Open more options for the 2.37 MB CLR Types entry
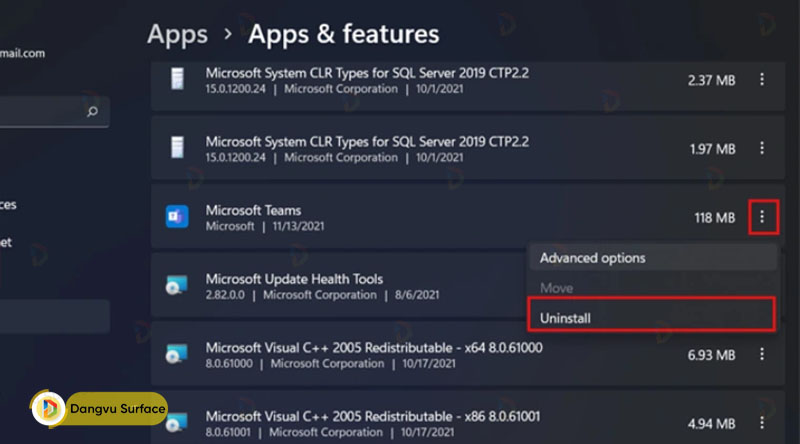 pyautogui.click(x=763, y=79)
